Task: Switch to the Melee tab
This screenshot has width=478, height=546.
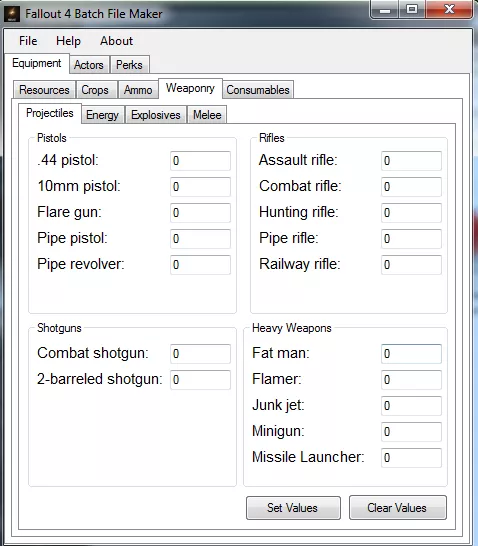Action: click(x=207, y=115)
